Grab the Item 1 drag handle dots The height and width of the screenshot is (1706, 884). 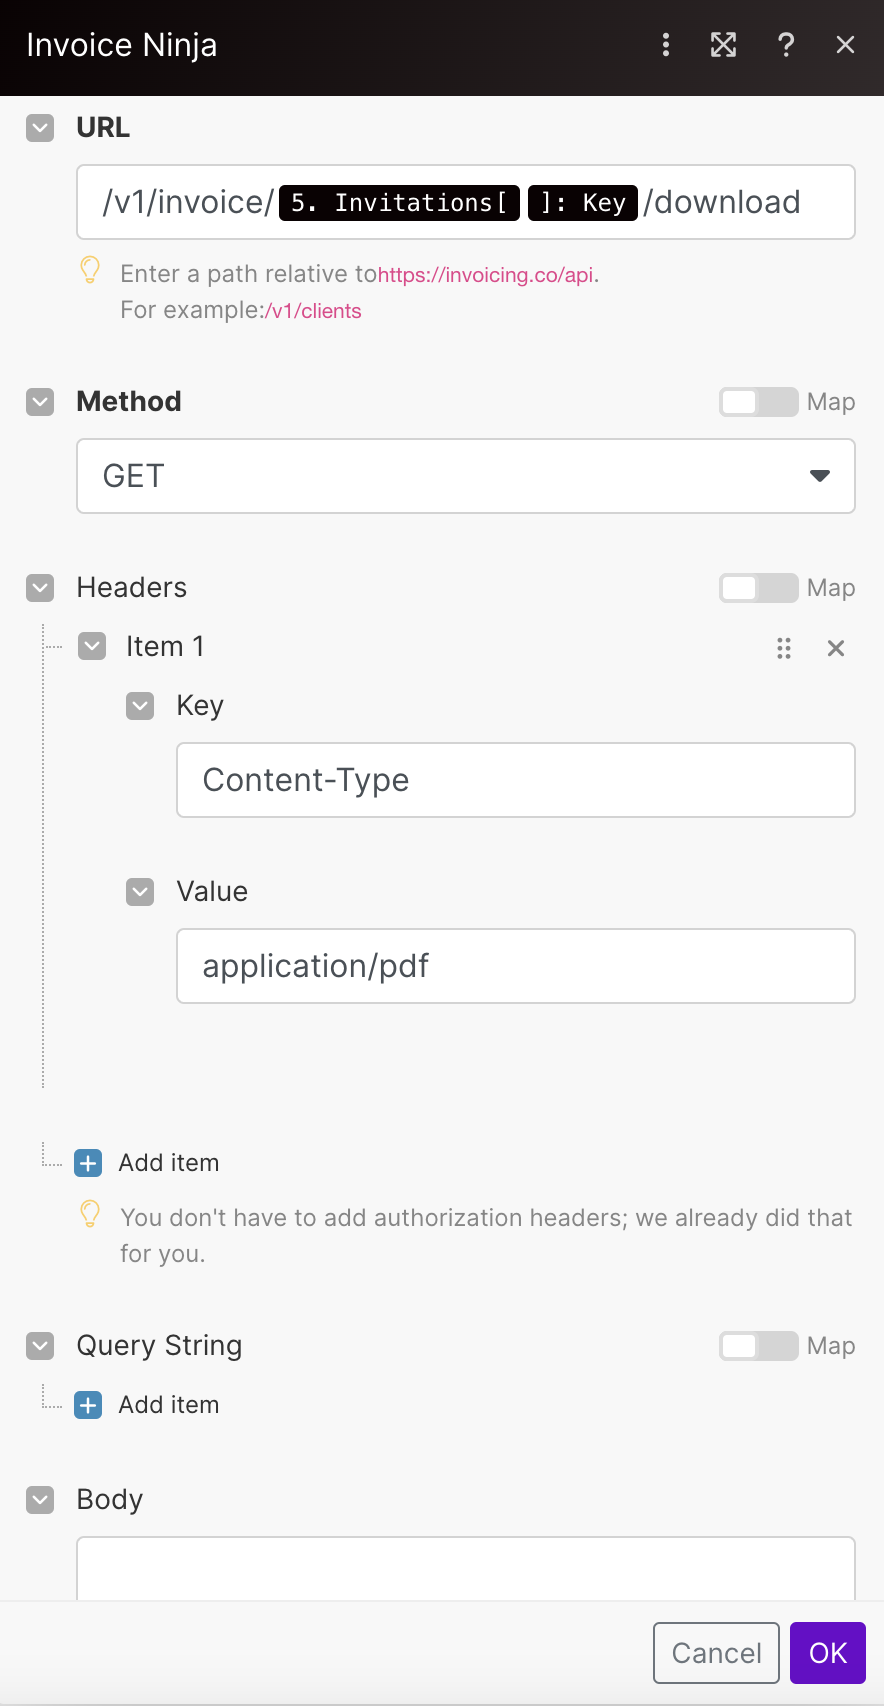click(x=784, y=648)
